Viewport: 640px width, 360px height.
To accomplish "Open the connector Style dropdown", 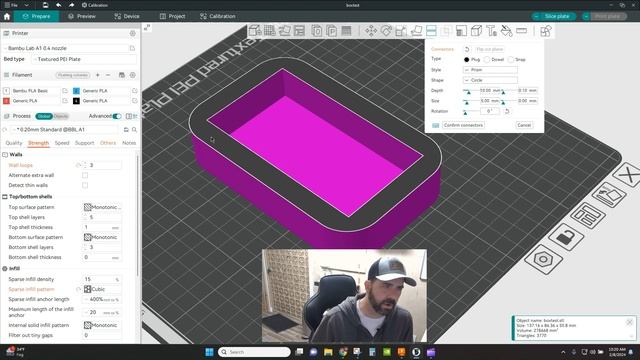I will tap(490, 70).
